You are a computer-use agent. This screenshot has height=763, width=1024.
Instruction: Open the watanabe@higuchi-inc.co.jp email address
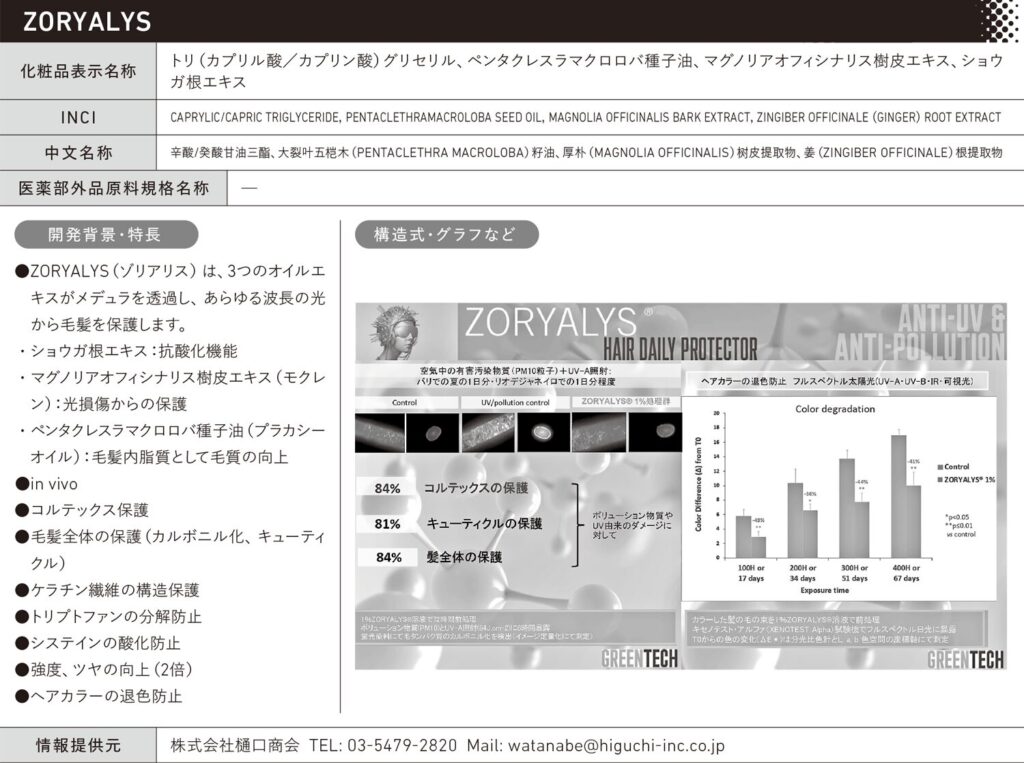[x=616, y=745]
